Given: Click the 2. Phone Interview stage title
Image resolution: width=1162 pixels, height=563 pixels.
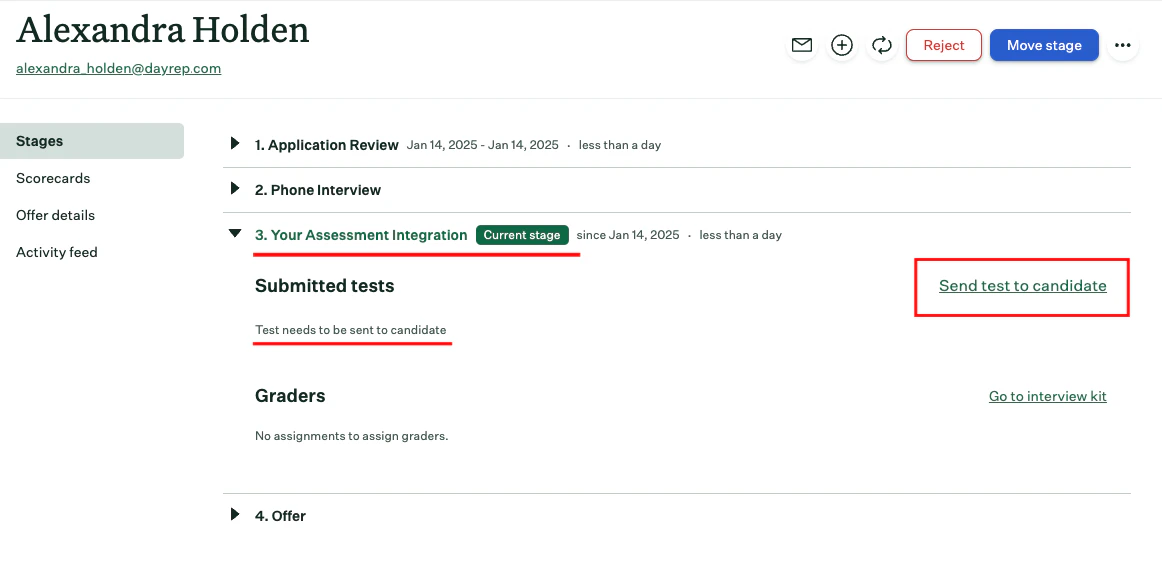Looking at the screenshot, I should pyautogui.click(x=318, y=190).
